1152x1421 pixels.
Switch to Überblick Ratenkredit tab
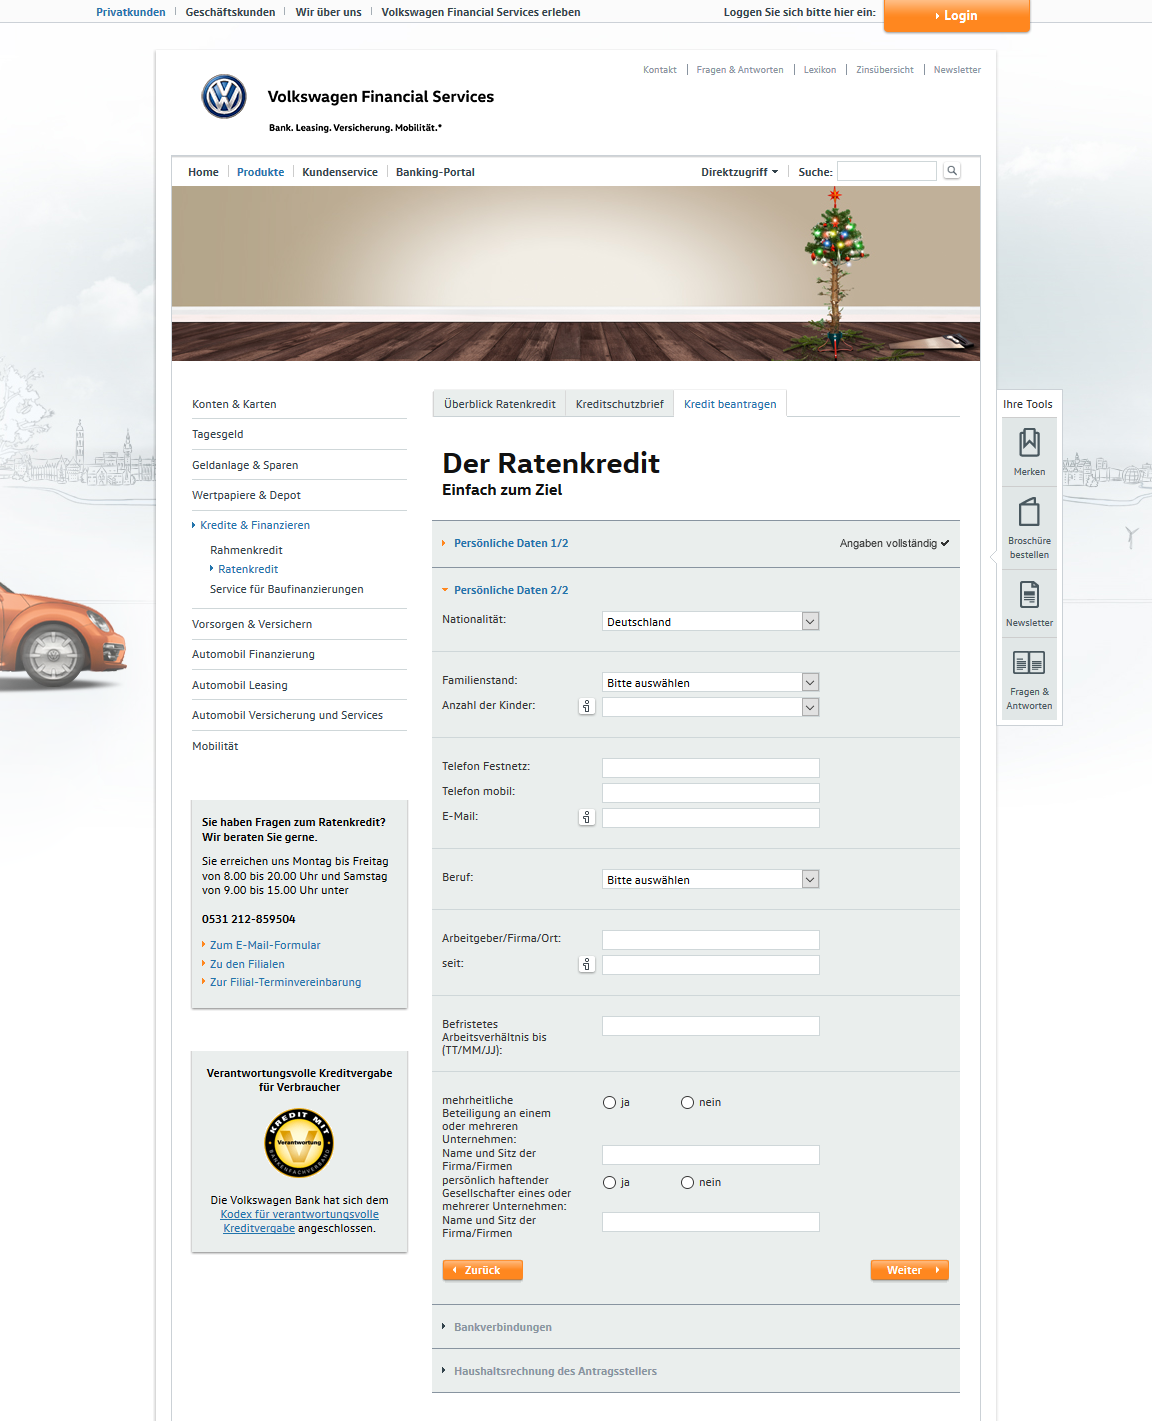[x=499, y=404]
